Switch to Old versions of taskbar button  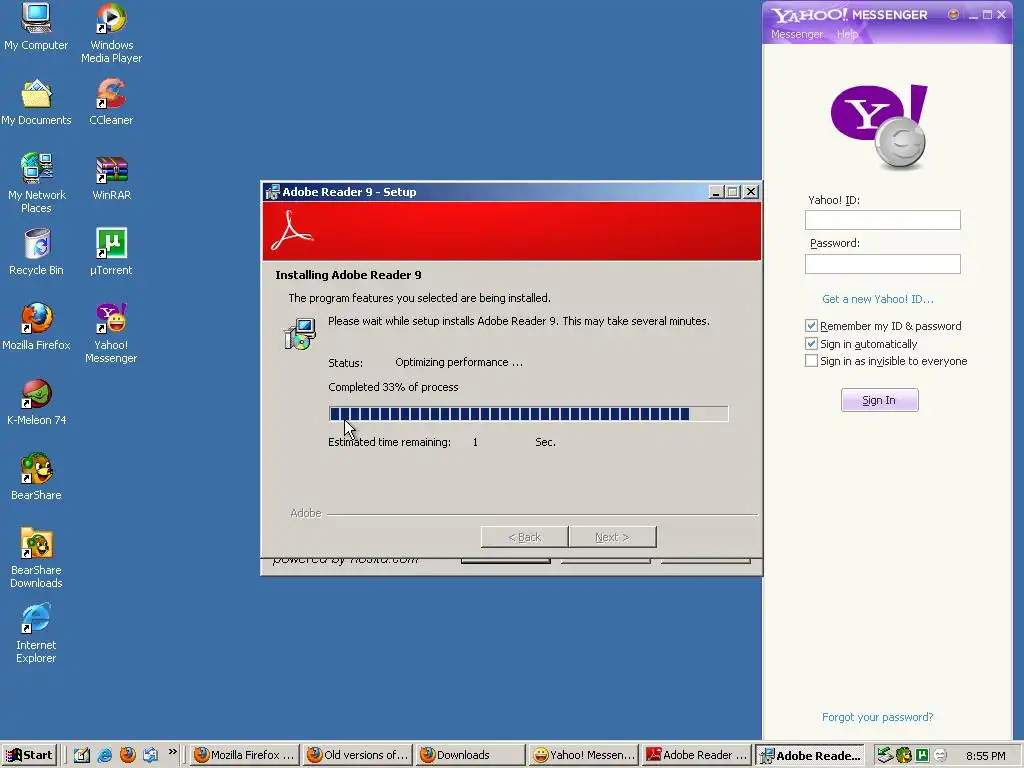click(x=358, y=755)
